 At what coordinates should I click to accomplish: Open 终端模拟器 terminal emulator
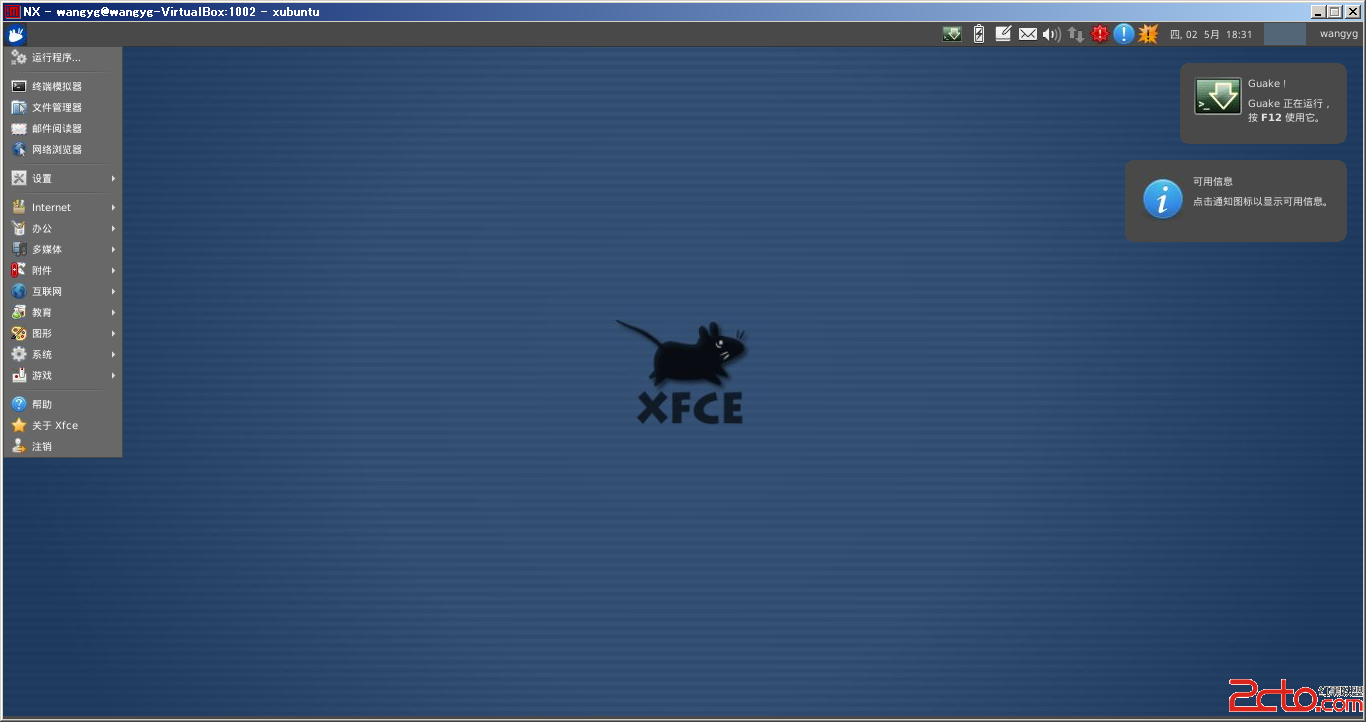pos(62,87)
